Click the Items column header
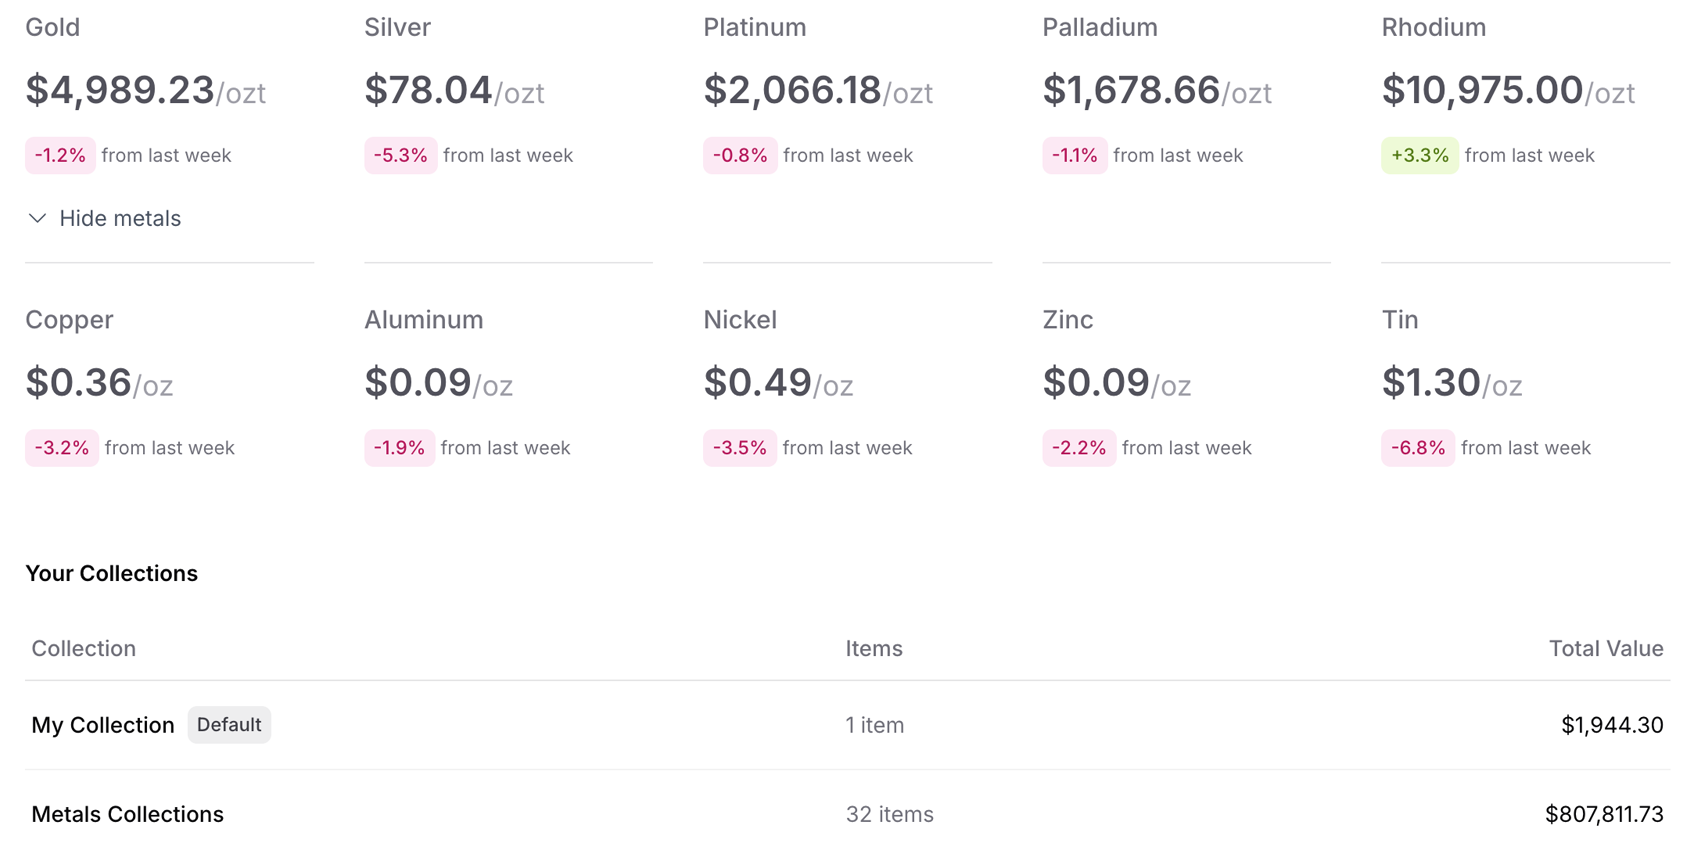The image size is (1688, 856). [873, 648]
